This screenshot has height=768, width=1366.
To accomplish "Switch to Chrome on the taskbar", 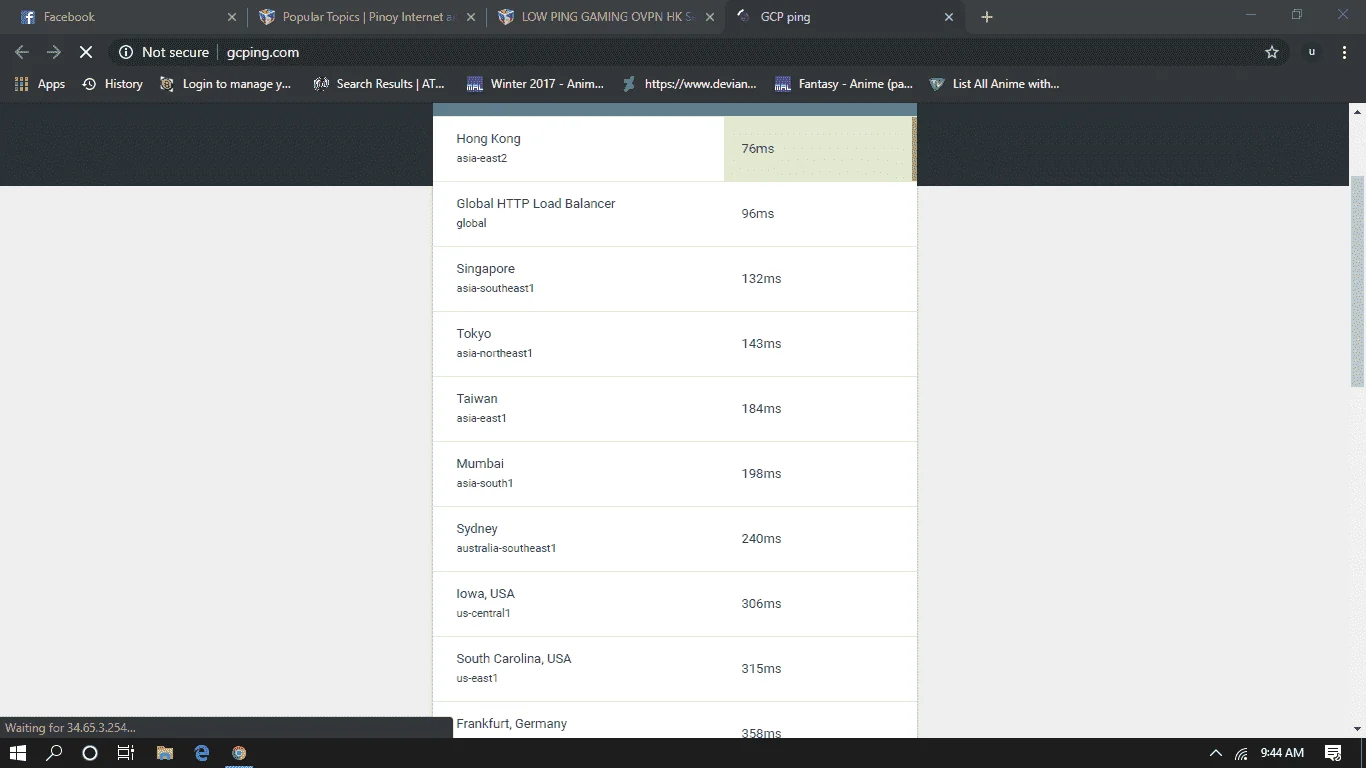I will pyautogui.click(x=239, y=753).
